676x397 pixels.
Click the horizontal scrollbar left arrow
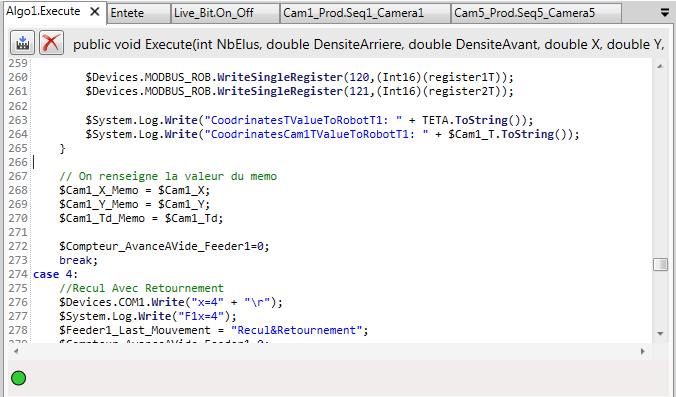click(x=16, y=351)
